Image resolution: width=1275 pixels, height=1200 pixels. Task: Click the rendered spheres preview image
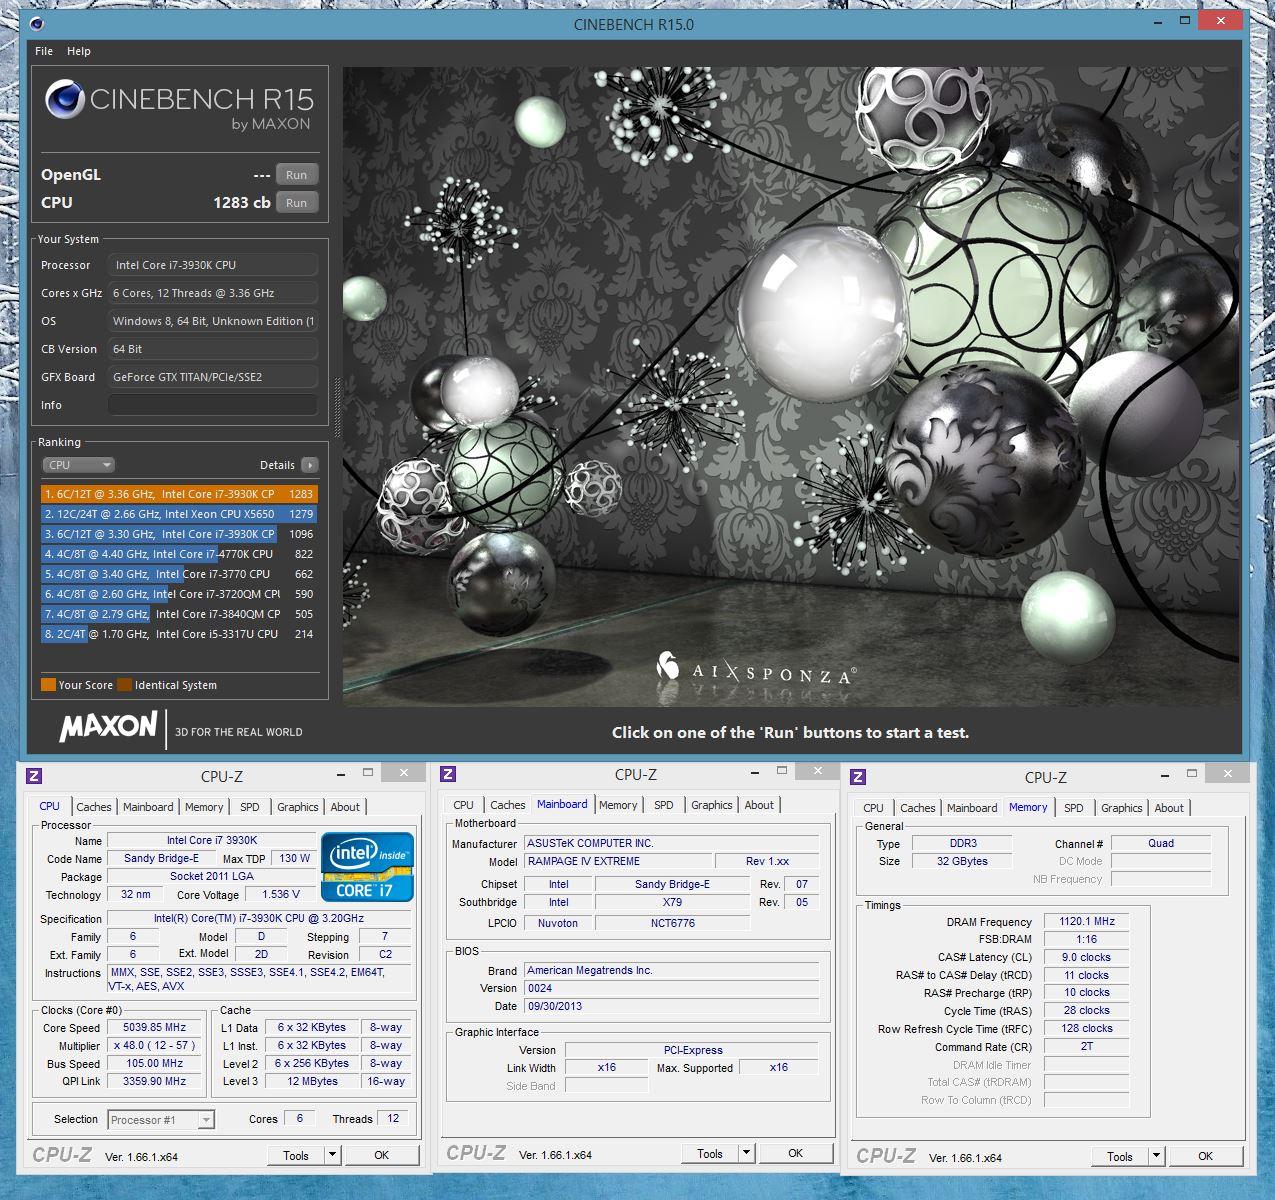pos(791,387)
